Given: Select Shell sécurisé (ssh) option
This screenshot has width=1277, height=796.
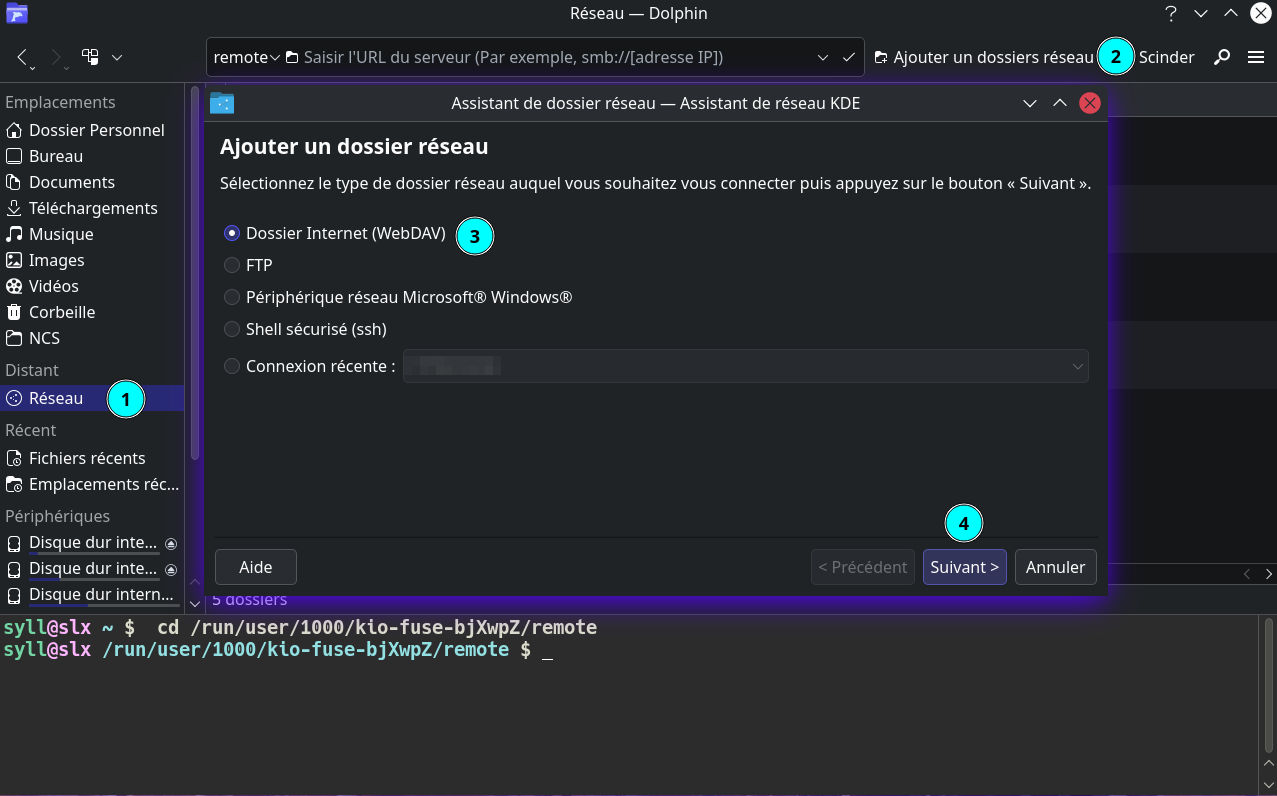Looking at the screenshot, I should click(232, 329).
